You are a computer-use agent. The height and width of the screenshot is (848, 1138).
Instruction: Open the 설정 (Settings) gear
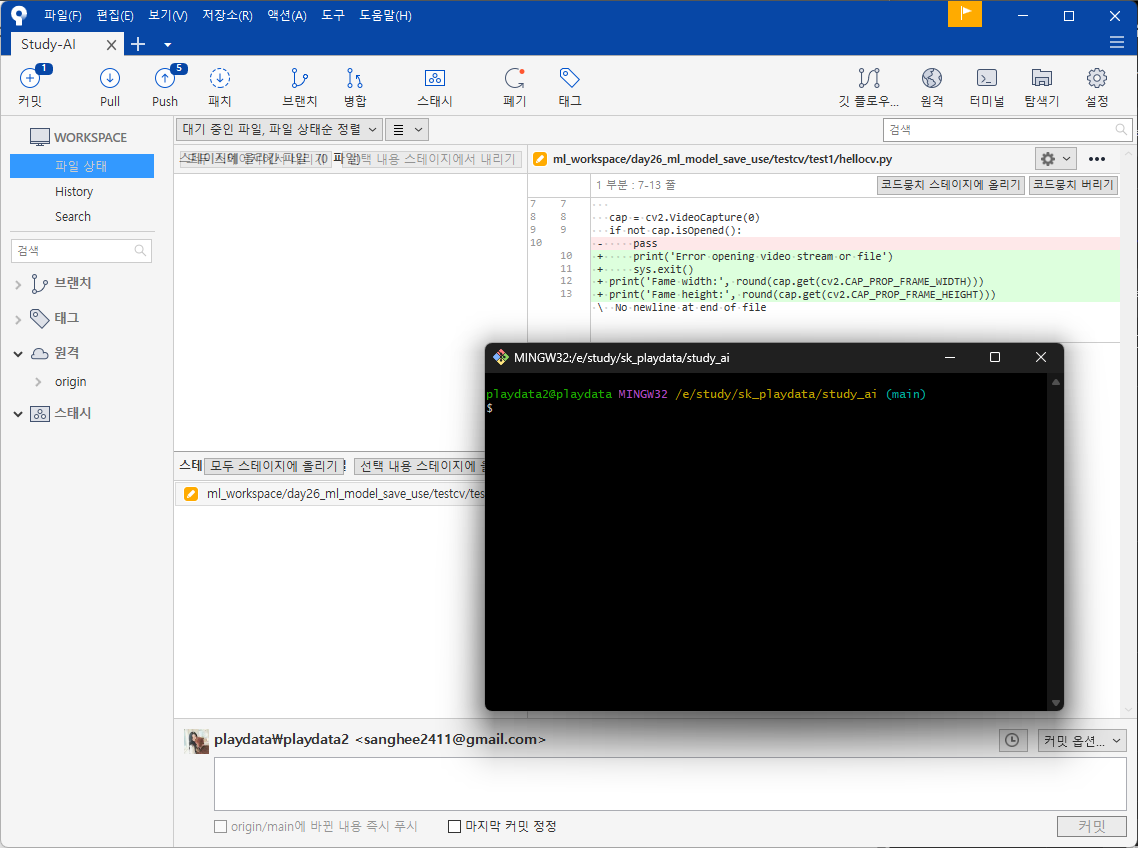(x=1097, y=78)
